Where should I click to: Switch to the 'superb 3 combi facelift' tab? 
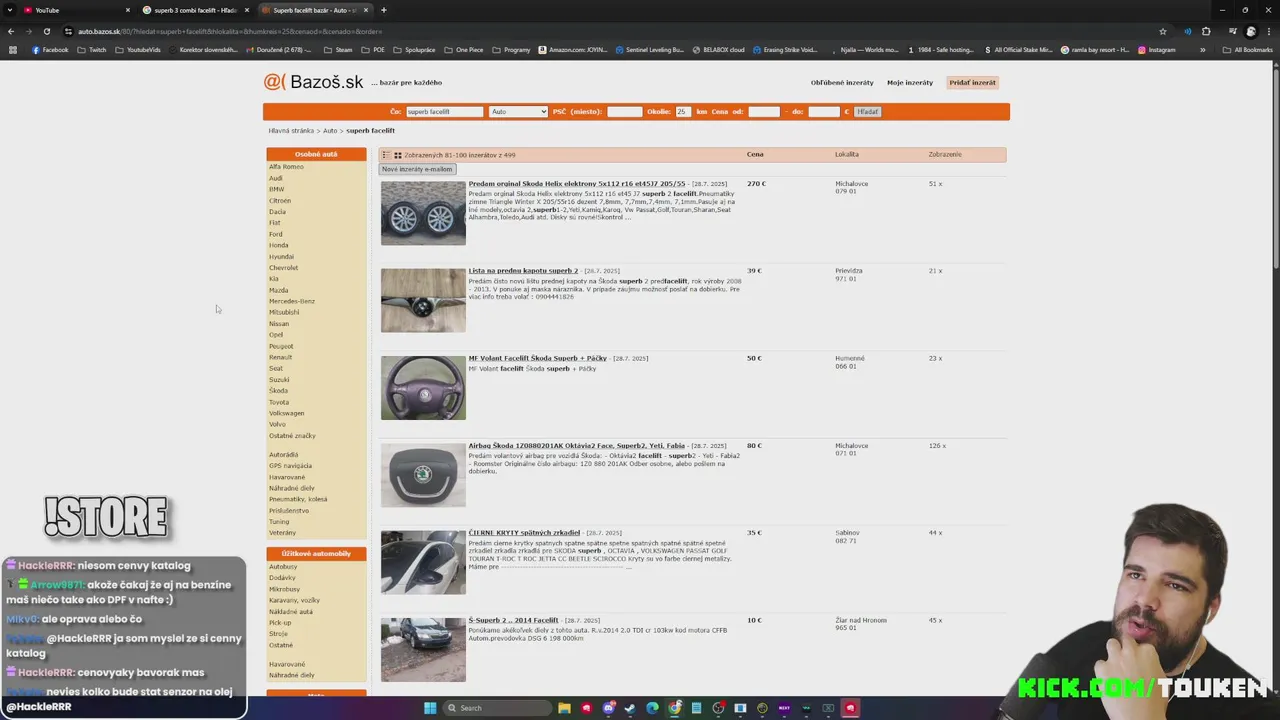pos(195,10)
